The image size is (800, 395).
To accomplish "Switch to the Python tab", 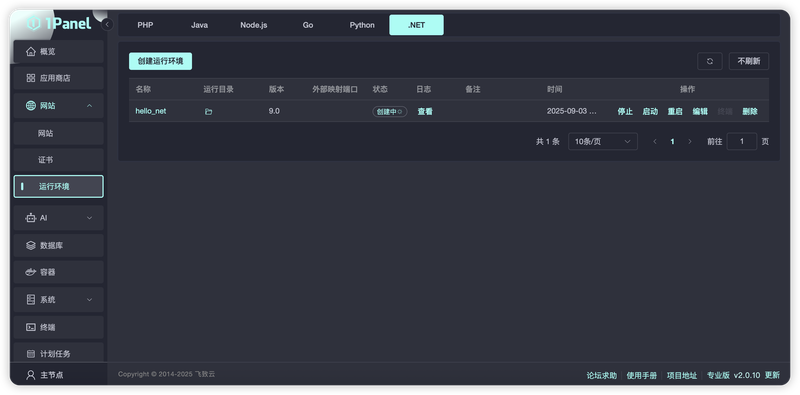I will click(362, 25).
